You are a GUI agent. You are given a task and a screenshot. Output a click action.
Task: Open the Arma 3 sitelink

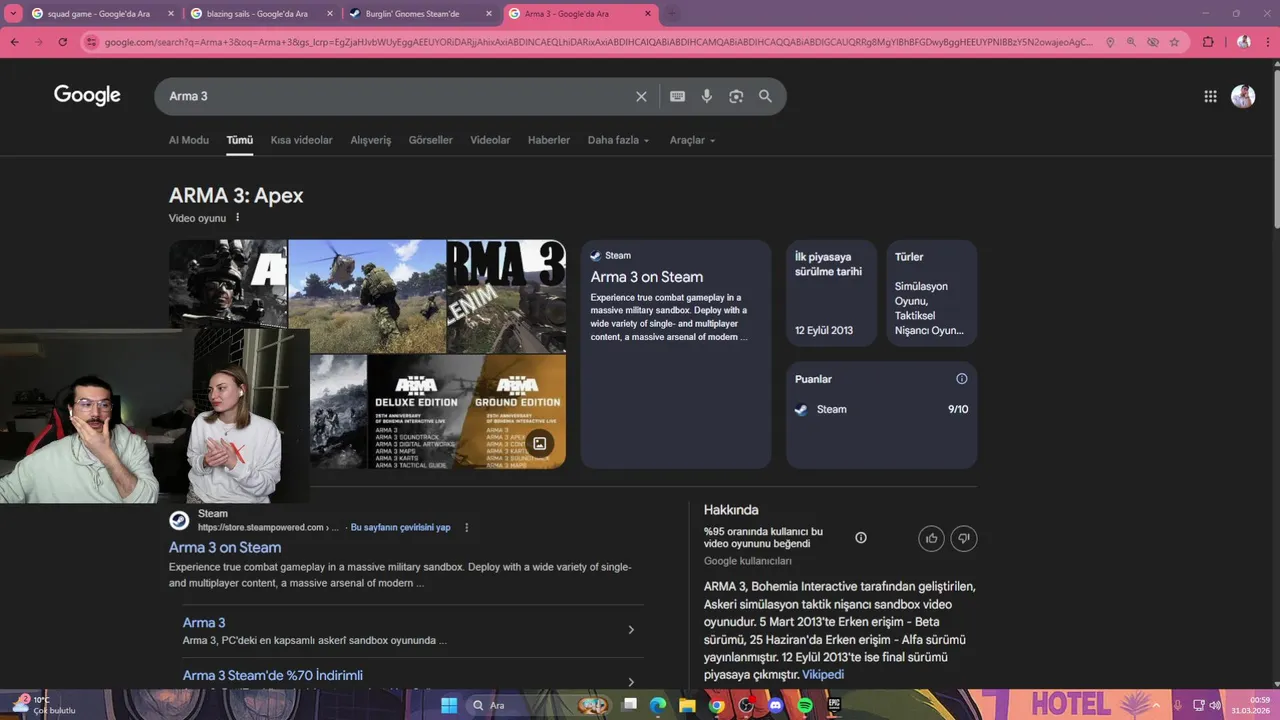(x=204, y=623)
